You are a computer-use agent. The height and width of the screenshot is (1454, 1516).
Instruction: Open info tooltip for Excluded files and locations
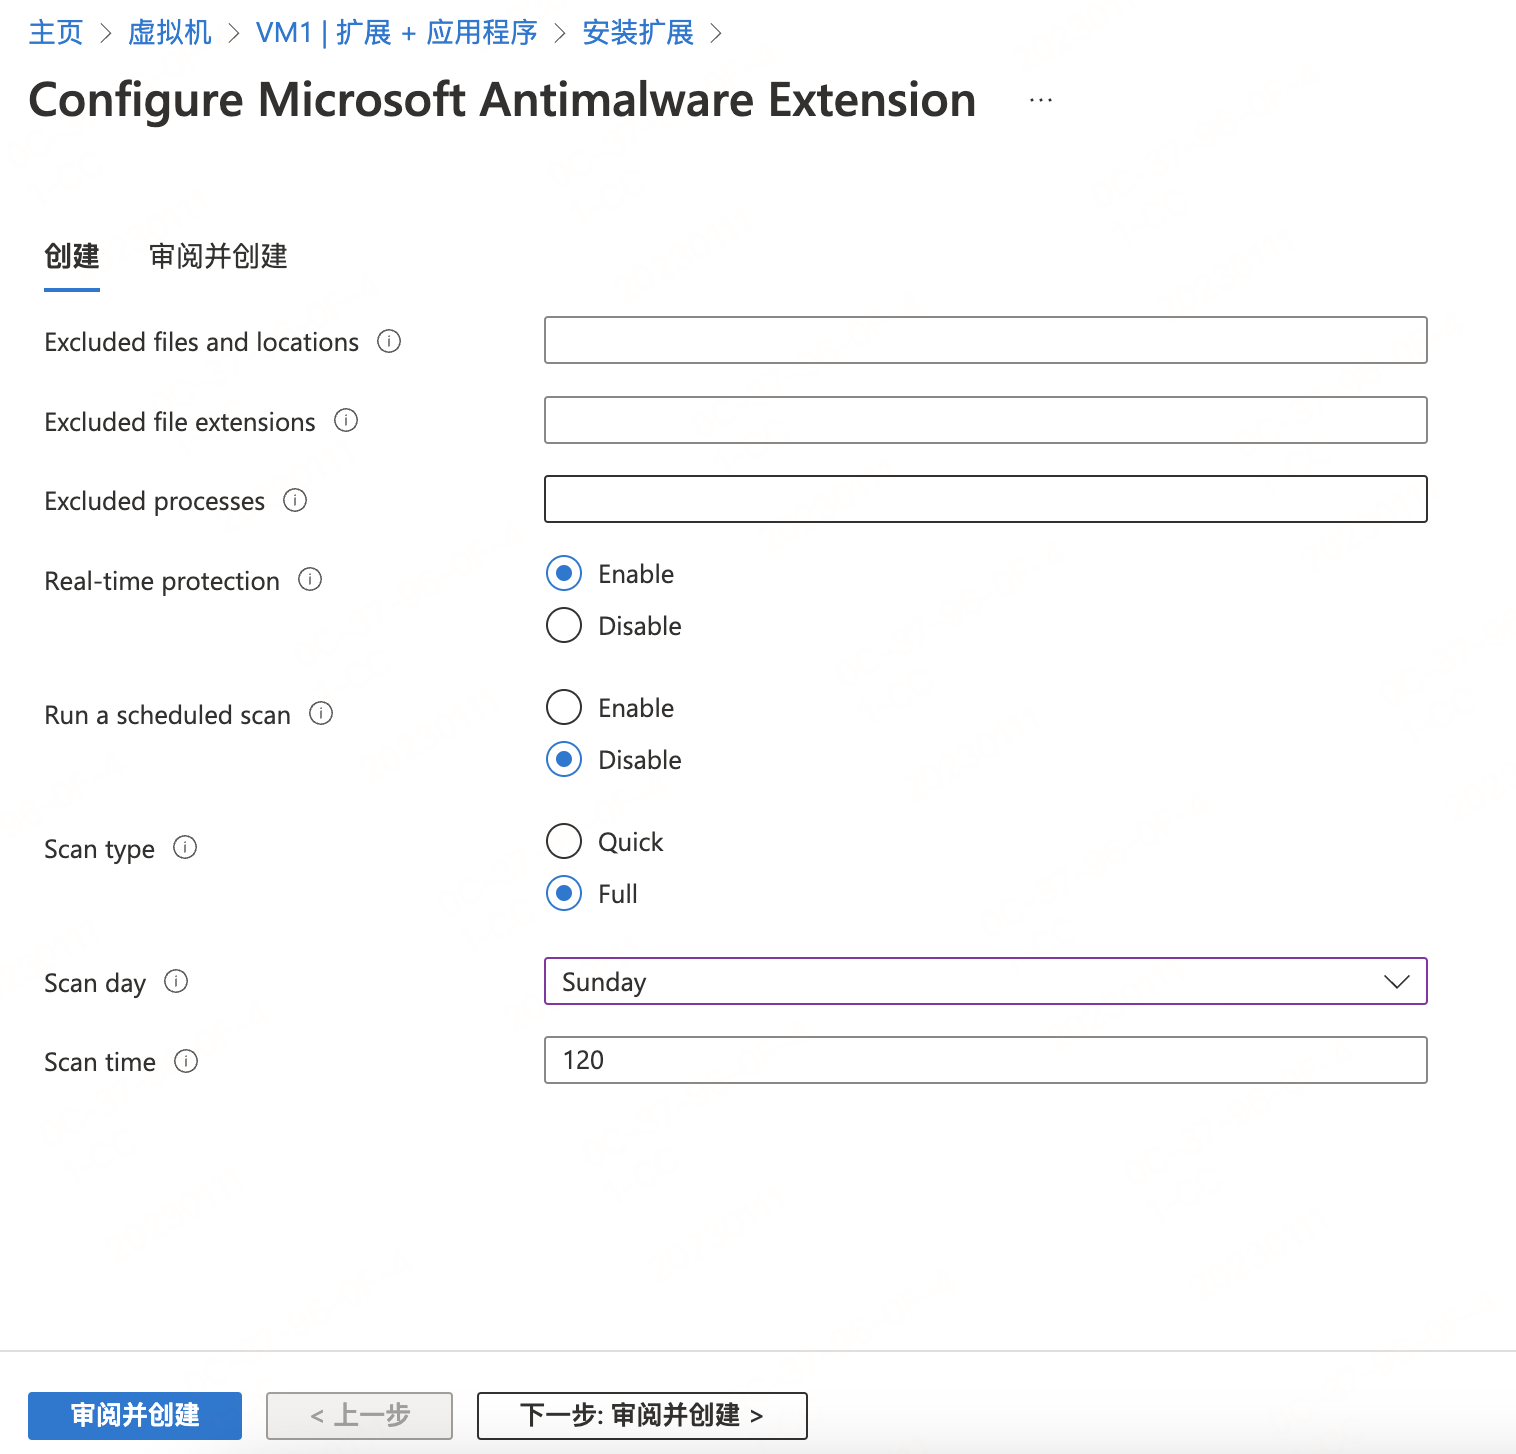(x=389, y=341)
